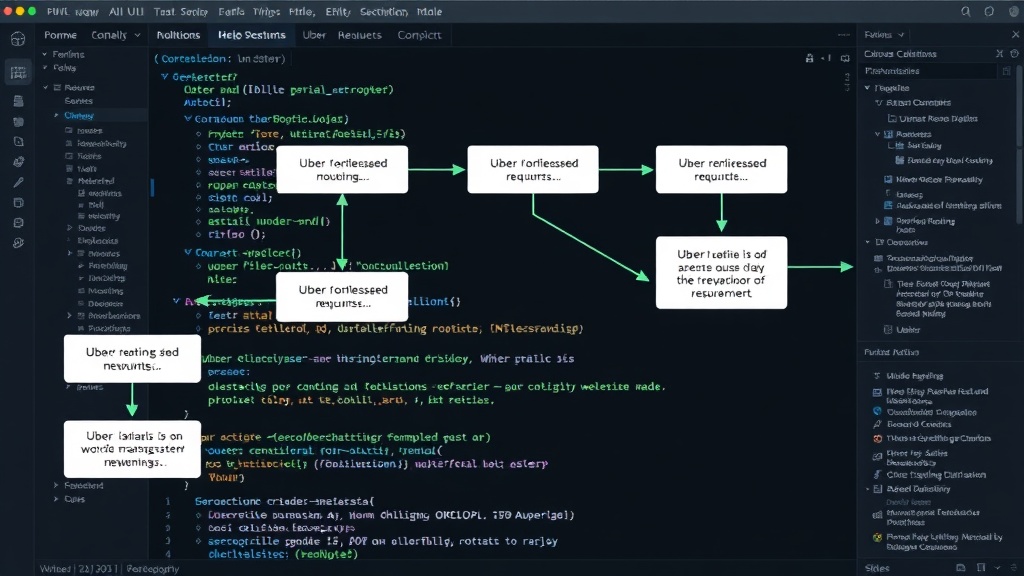Image resolution: width=1024 pixels, height=576 pixels.
Task: Select the highlighted grid icon in left sidebar
Action: pyautogui.click(x=18, y=72)
